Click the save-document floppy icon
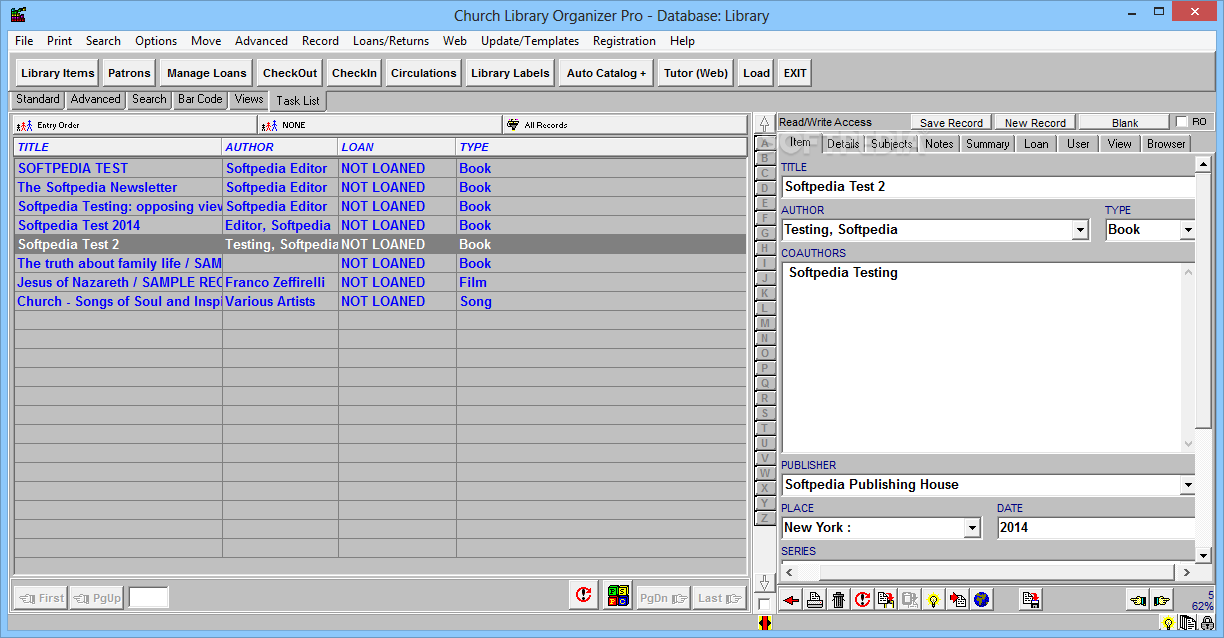This screenshot has height=638, width=1224. (x=1030, y=600)
